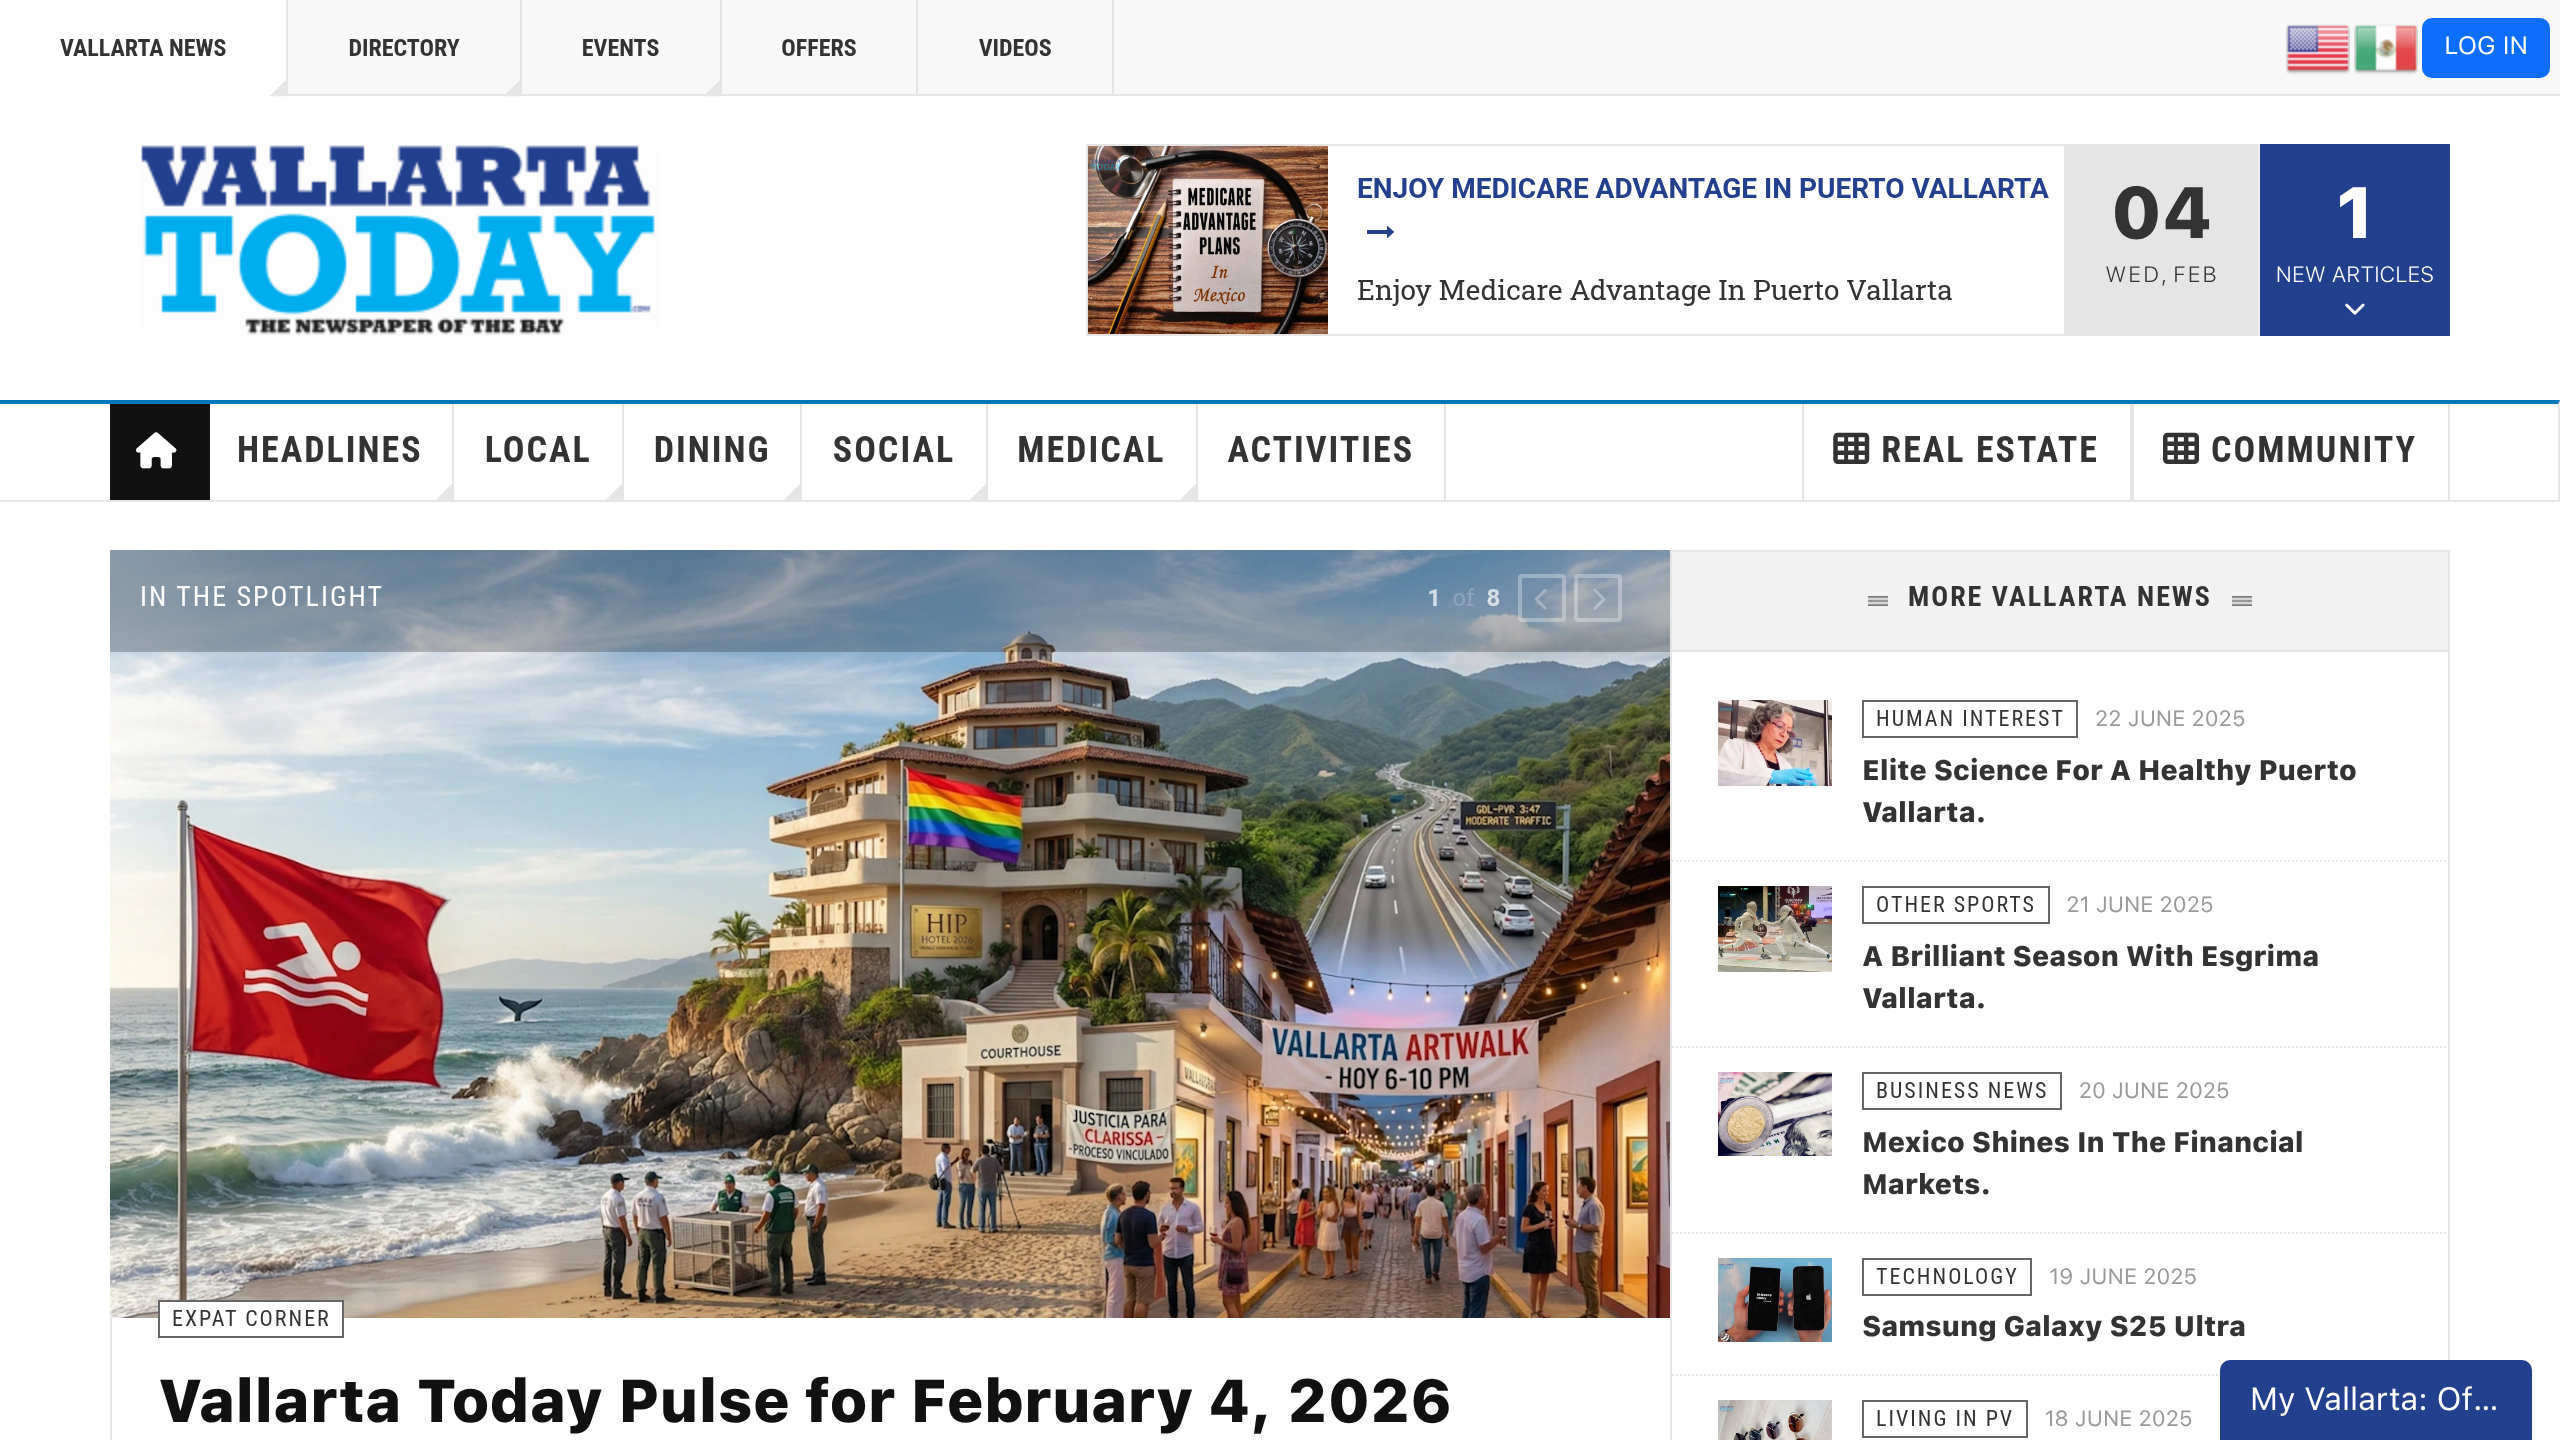Switch language with the US flag icon
Screen dimensions: 2560x1440
[2317, 48]
